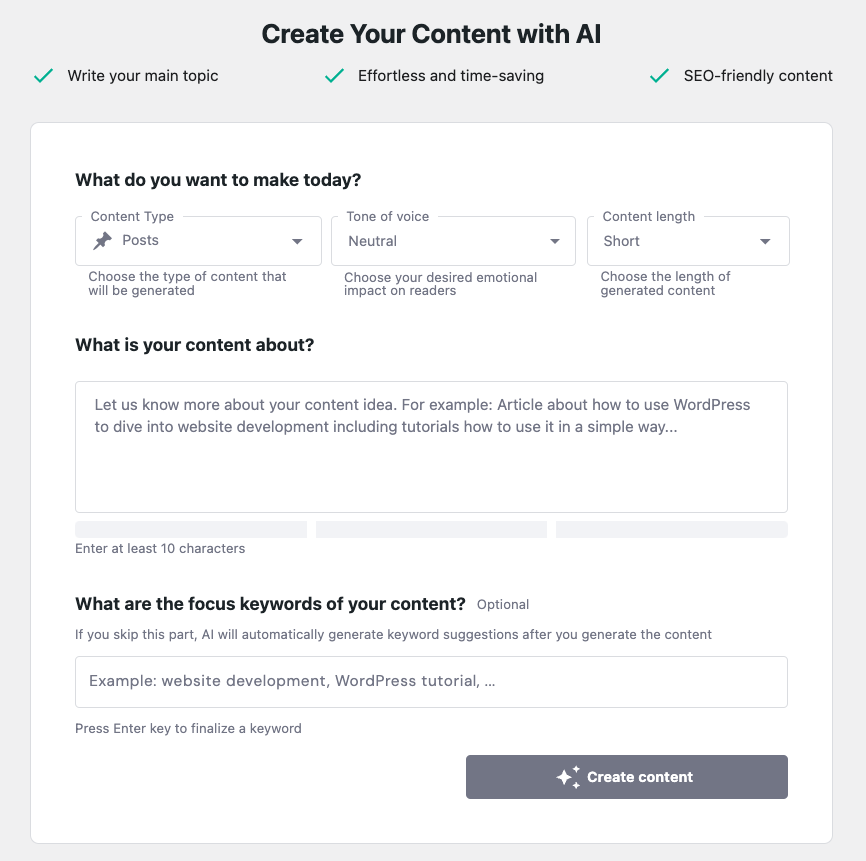Click the middle progress segment below the textarea
Image resolution: width=866 pixels, height=861 pixels.
430,528
